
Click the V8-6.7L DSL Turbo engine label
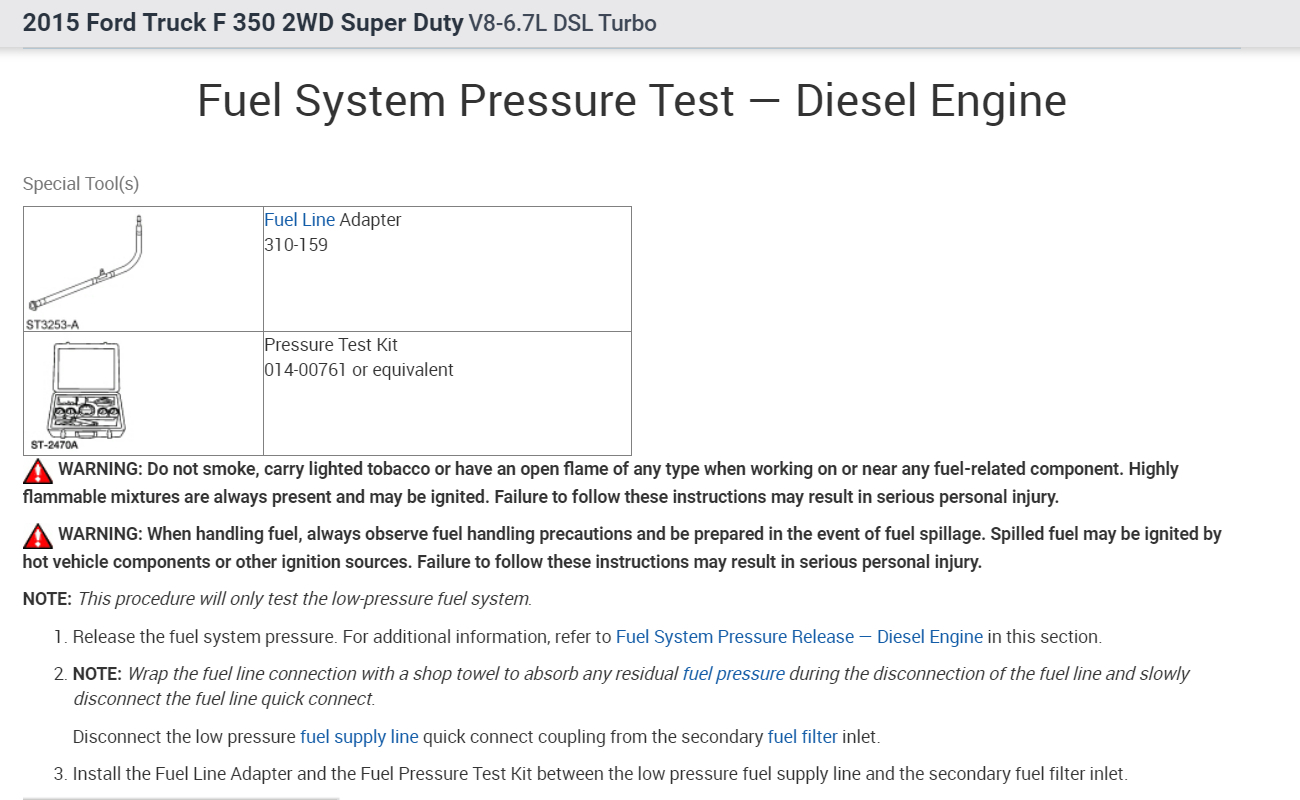pyautogui.click(x=562, y=23)
